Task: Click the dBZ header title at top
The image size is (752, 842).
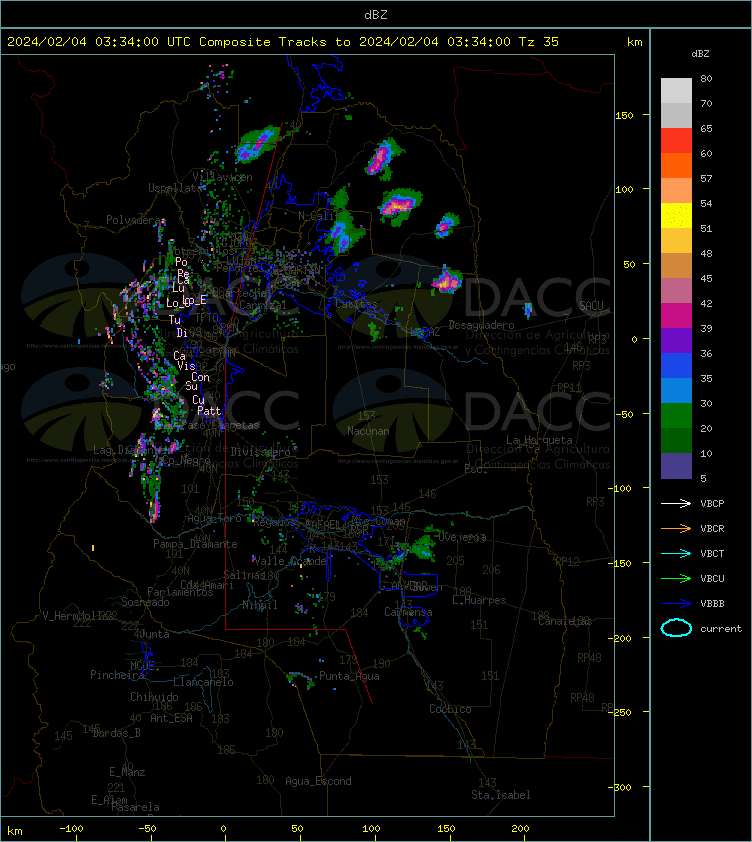Action: click(375, 15)
